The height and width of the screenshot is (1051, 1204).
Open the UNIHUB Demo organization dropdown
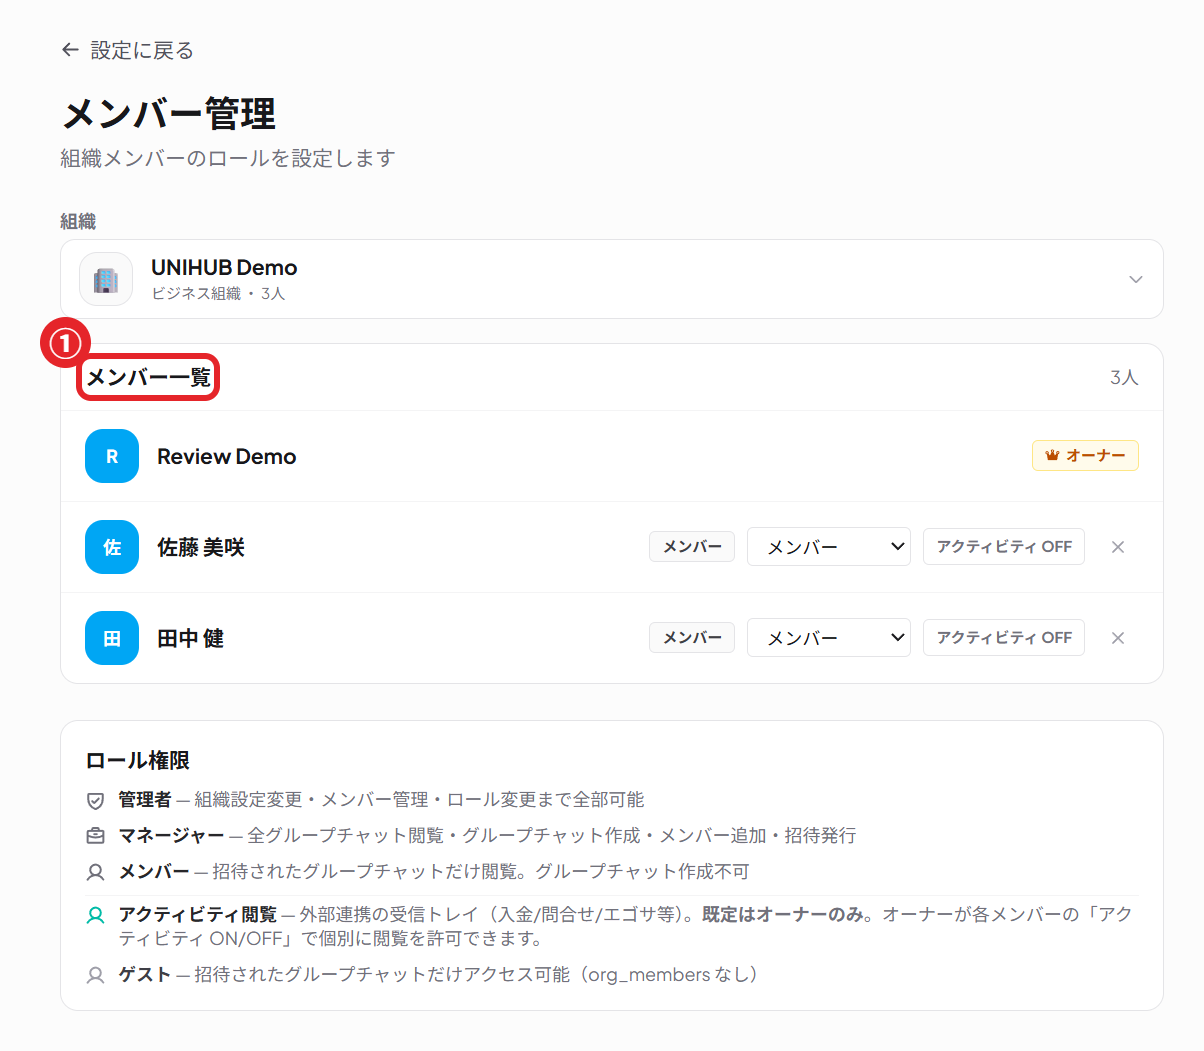point(611,279)
